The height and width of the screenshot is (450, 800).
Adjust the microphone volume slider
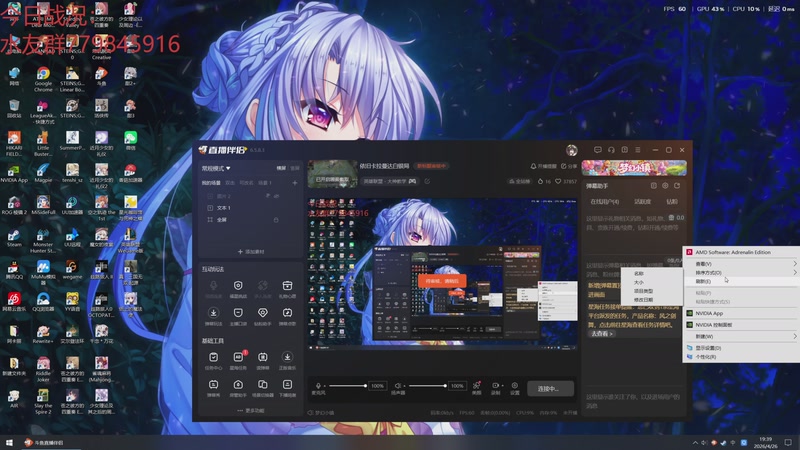click(348, 386)
